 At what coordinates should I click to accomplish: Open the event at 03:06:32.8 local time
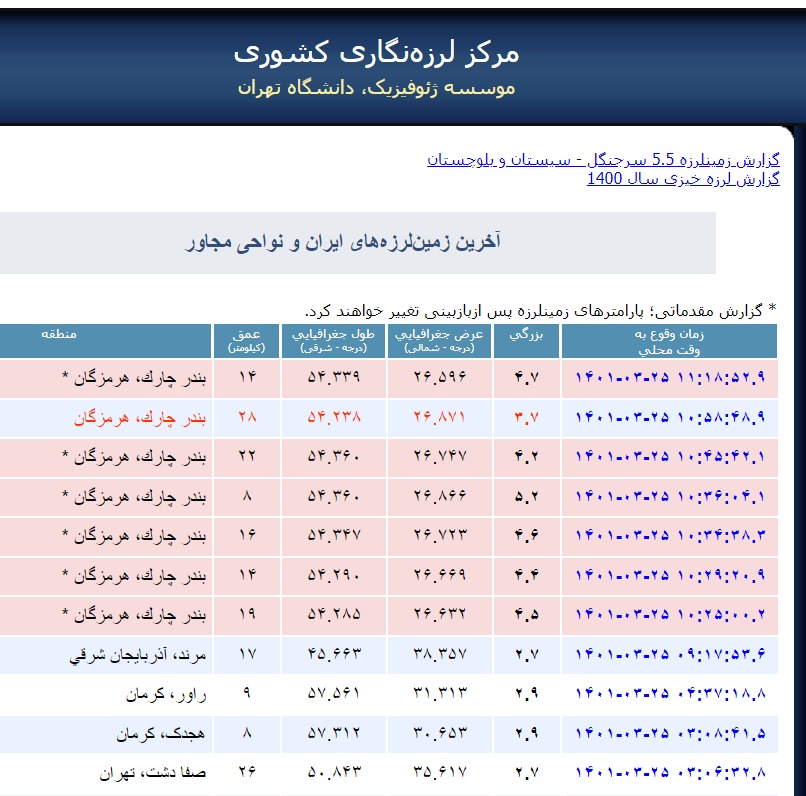[x=670, y=772]
